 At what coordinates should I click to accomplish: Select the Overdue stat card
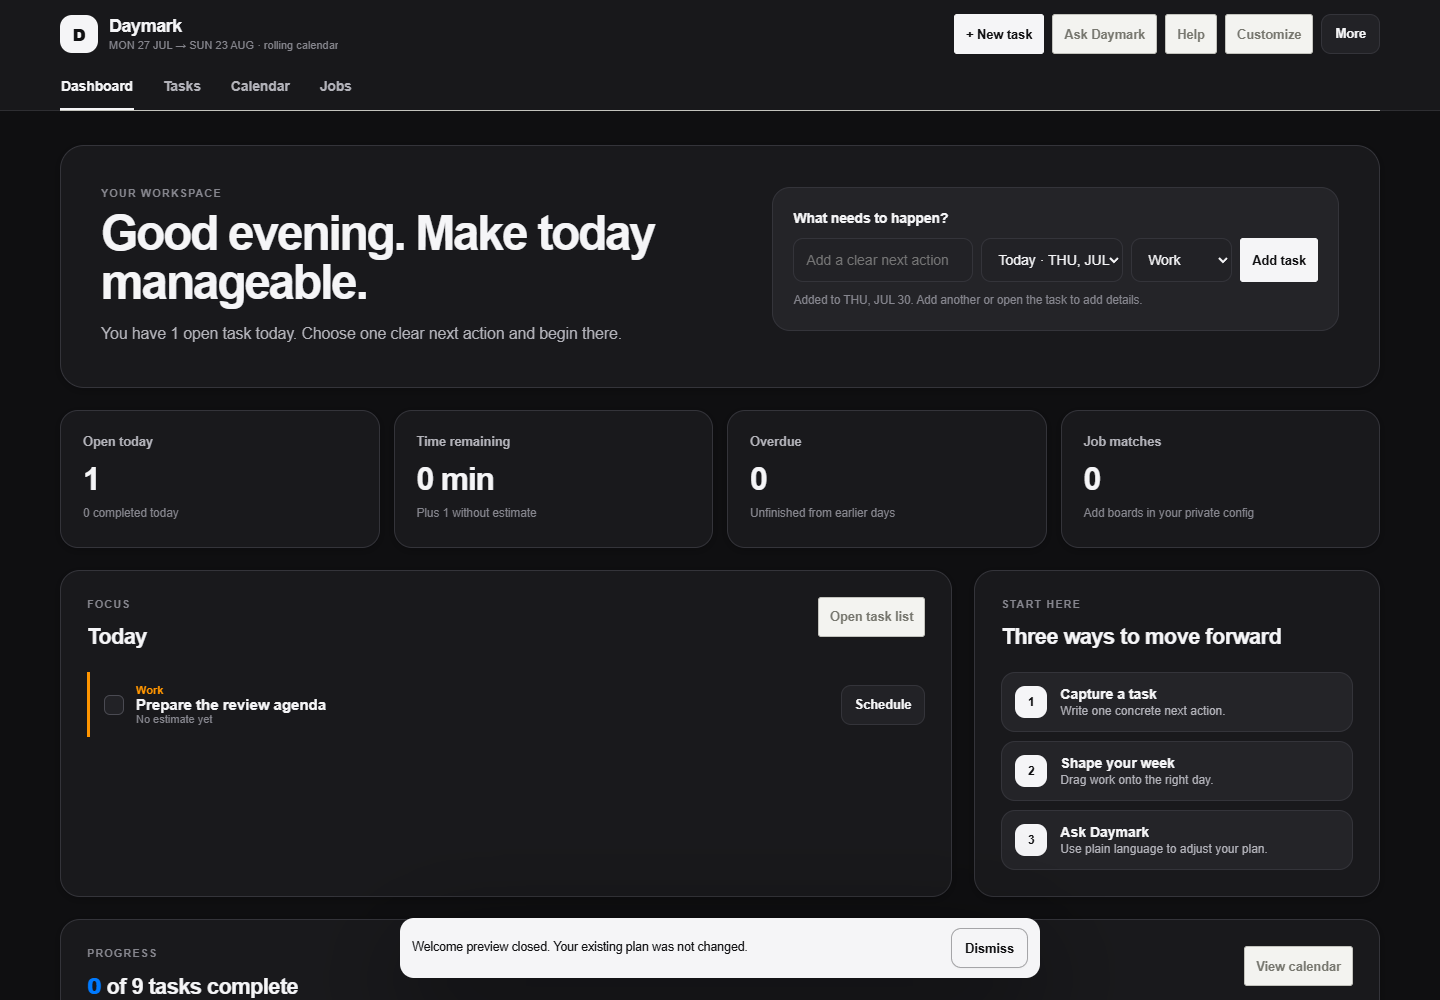pos(887,479)
